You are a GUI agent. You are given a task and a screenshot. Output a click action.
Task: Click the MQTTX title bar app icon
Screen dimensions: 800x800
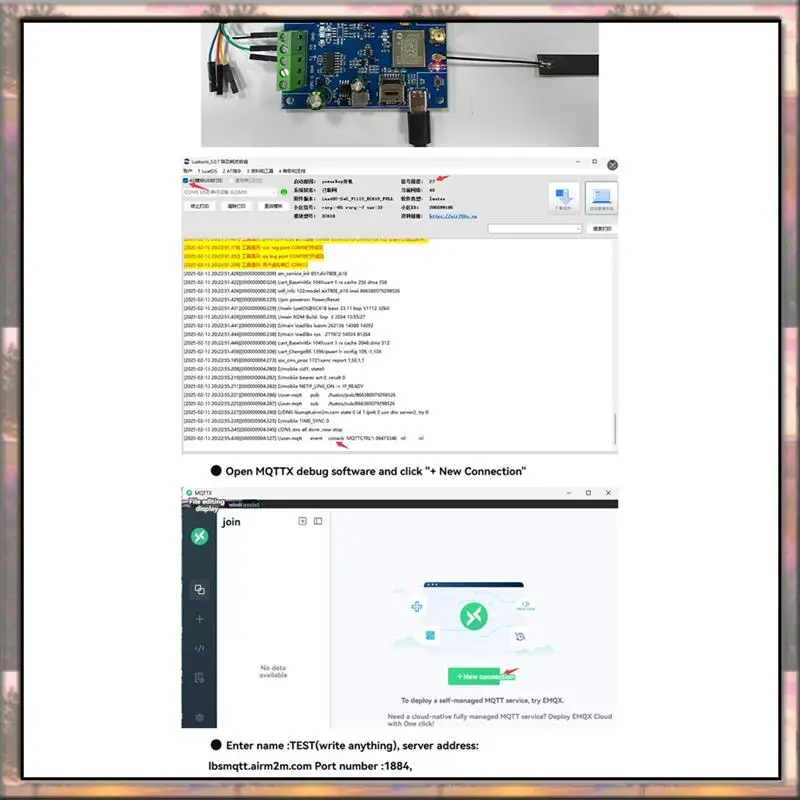[189, 493]
